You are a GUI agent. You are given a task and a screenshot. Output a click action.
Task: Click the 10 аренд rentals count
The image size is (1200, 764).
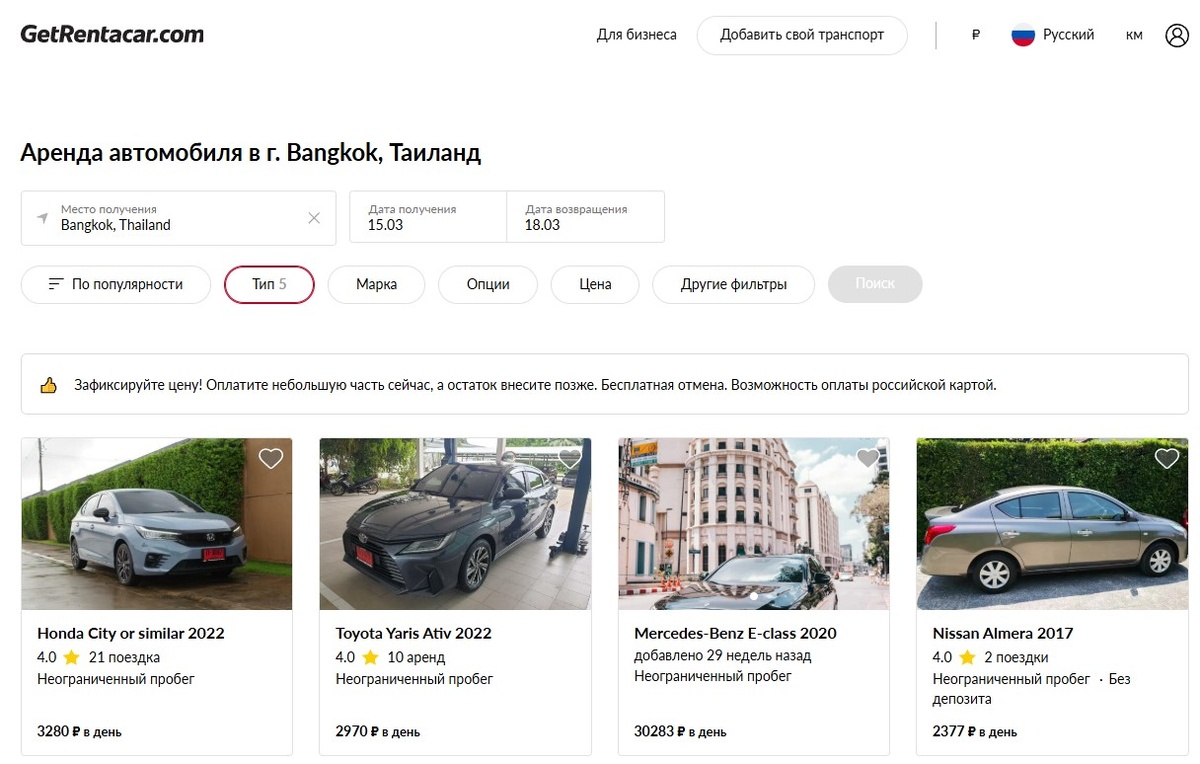coord(416,657)
